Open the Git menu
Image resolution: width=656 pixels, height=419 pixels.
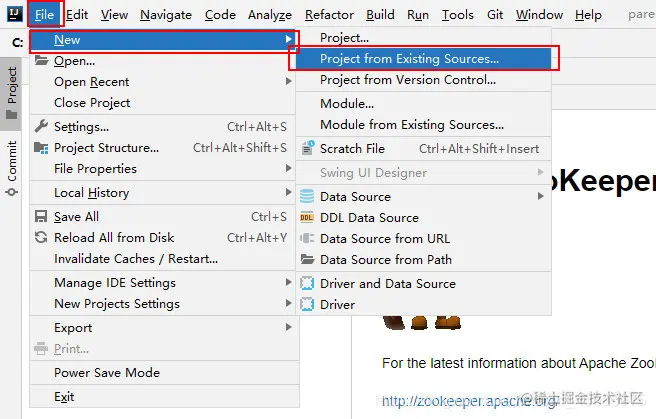[495, 15]
